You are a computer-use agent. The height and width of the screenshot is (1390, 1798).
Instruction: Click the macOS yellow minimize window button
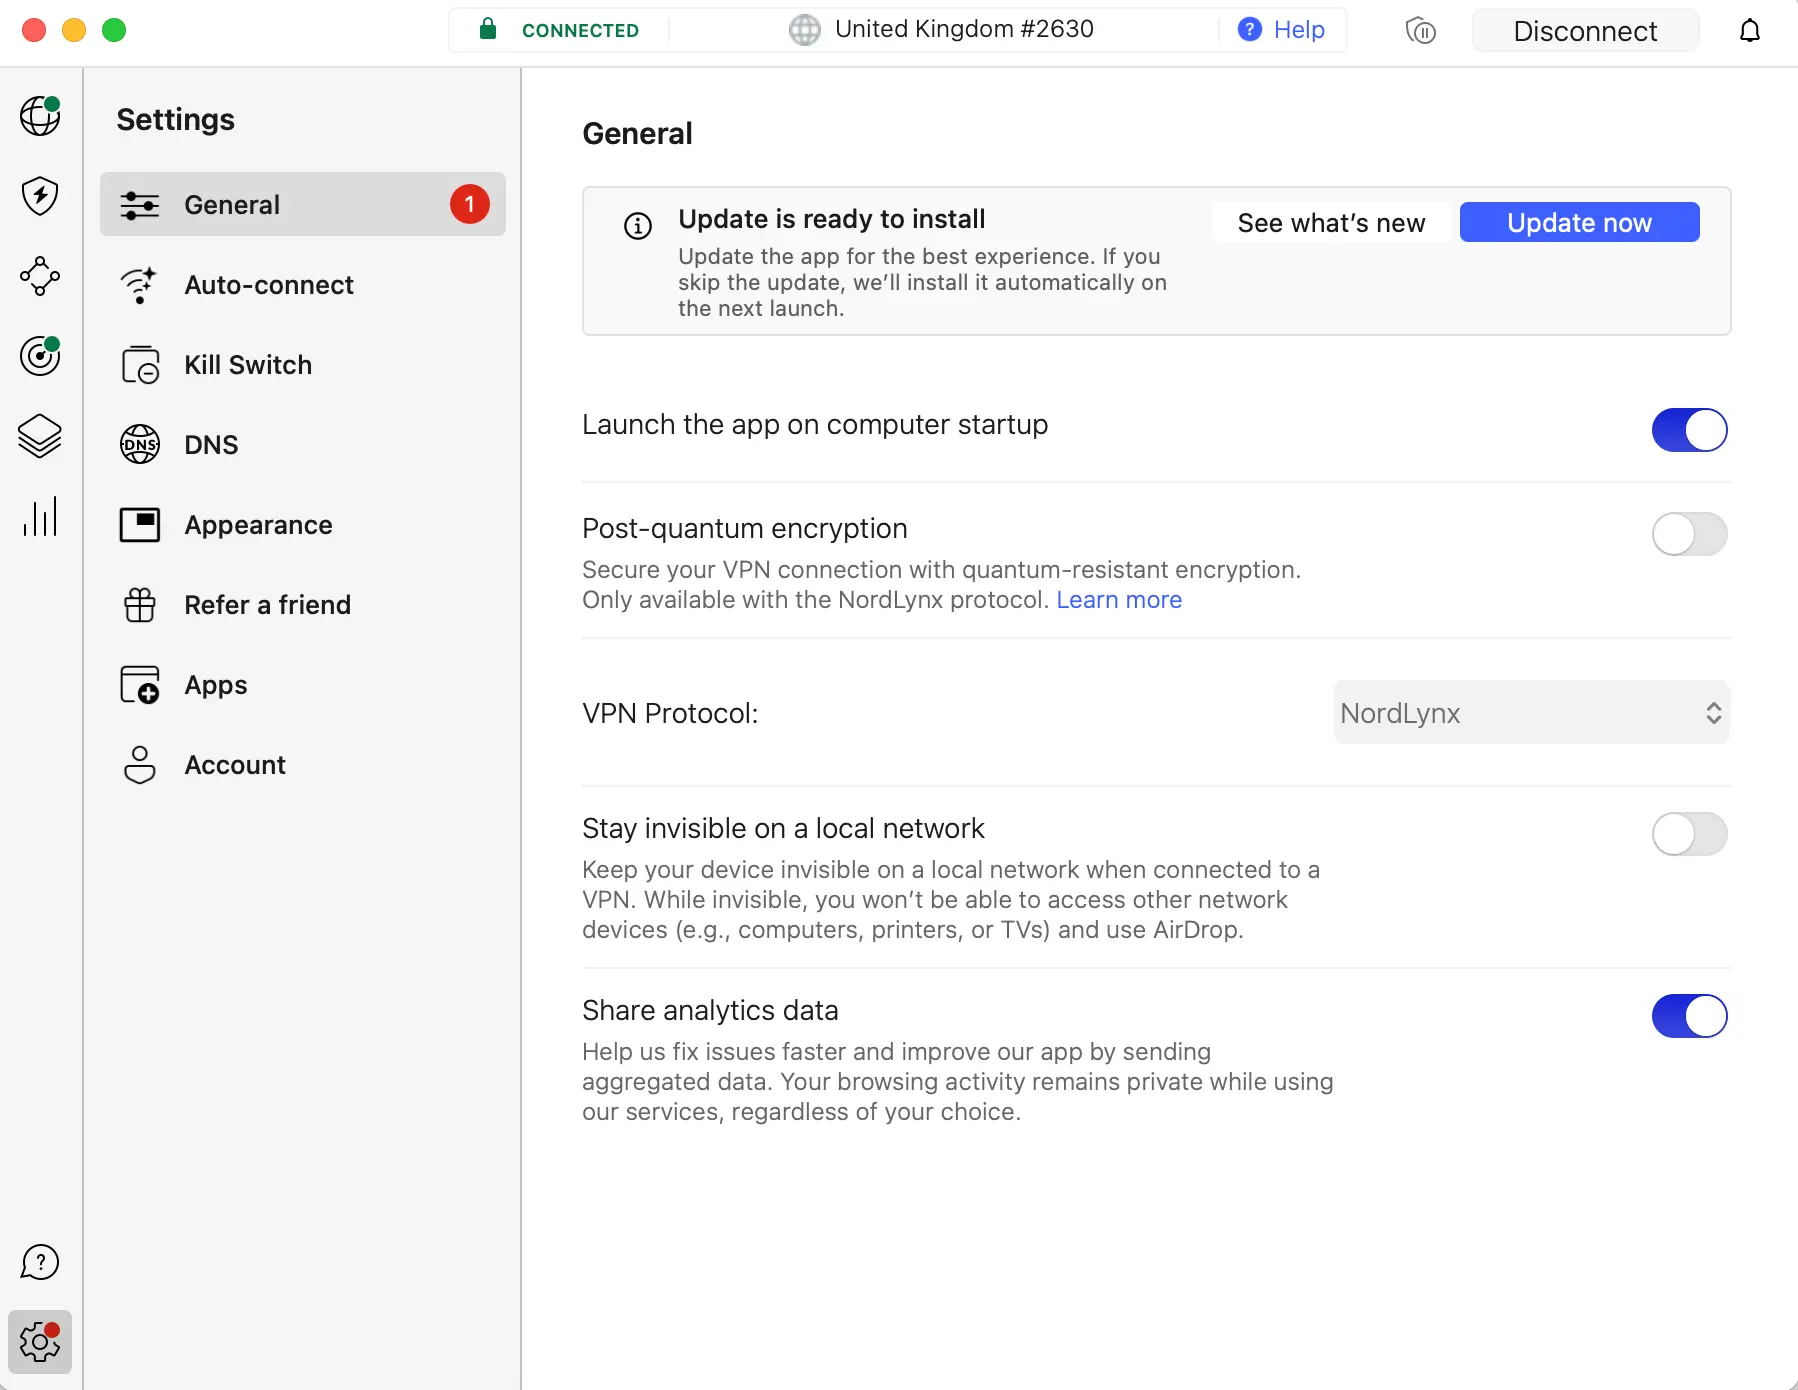pos(74,30)
